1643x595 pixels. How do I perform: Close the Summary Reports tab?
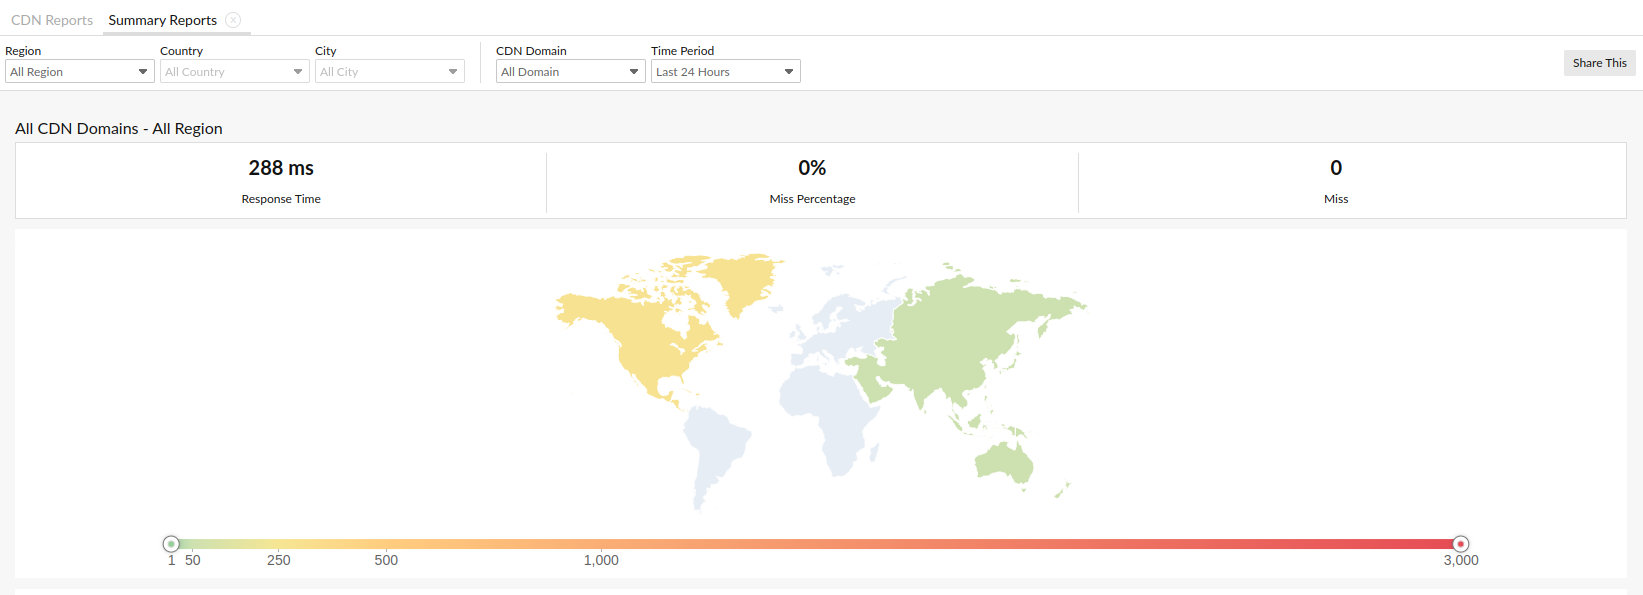[x=233, y=20]
